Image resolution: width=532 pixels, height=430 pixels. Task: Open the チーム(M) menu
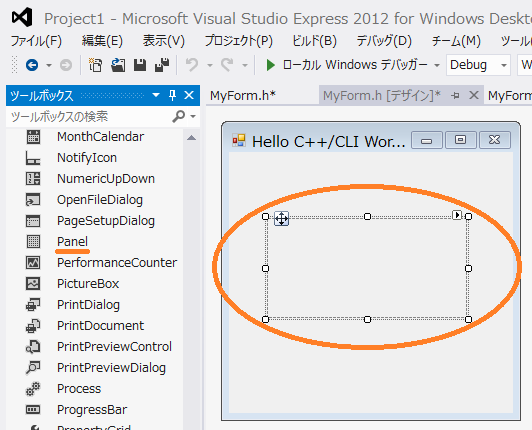pos(456,41)
